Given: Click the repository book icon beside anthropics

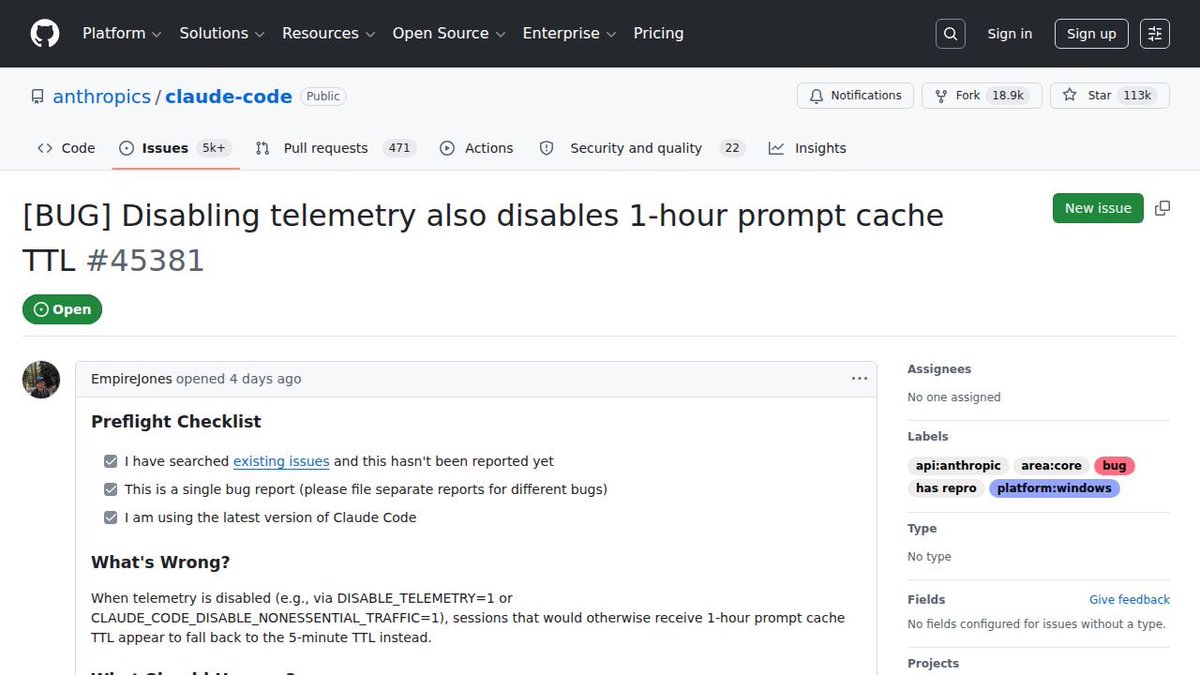Looking at the screenshot, I should [x=37, y=97].
